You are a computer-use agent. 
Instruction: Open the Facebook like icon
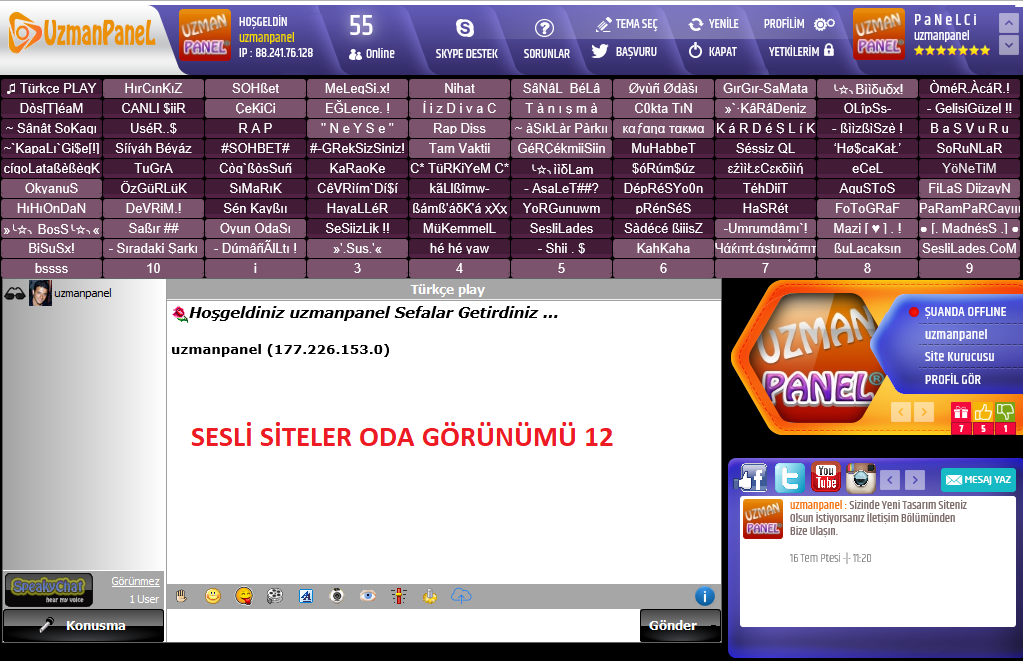753,479
